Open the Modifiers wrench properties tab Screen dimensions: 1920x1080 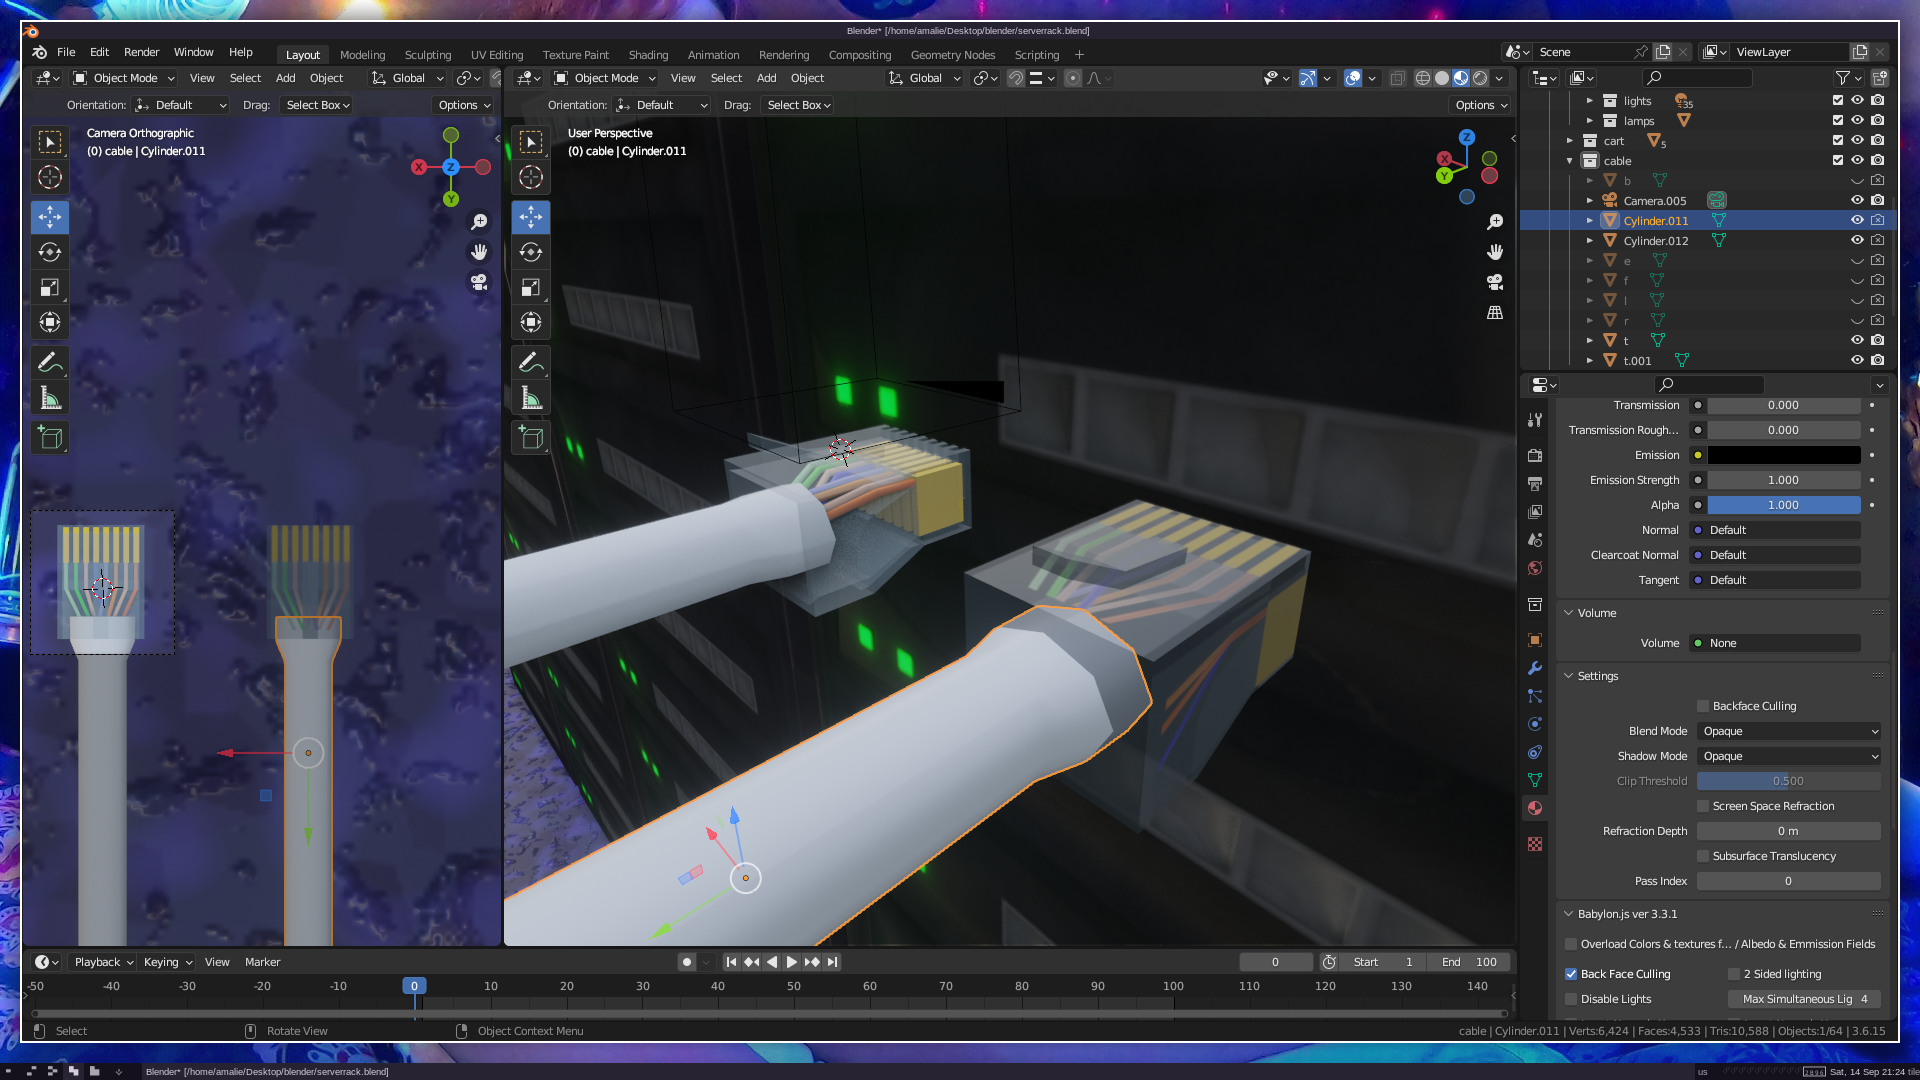click(1535, 668)
